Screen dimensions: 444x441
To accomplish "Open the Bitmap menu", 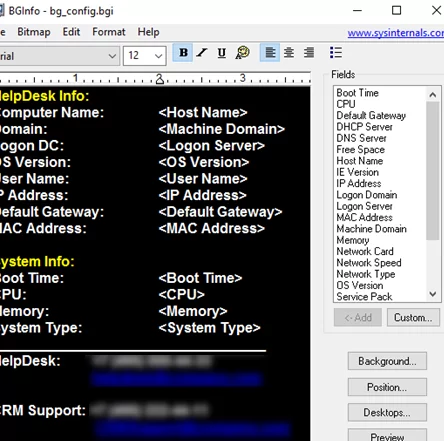I will pos(34,32).
